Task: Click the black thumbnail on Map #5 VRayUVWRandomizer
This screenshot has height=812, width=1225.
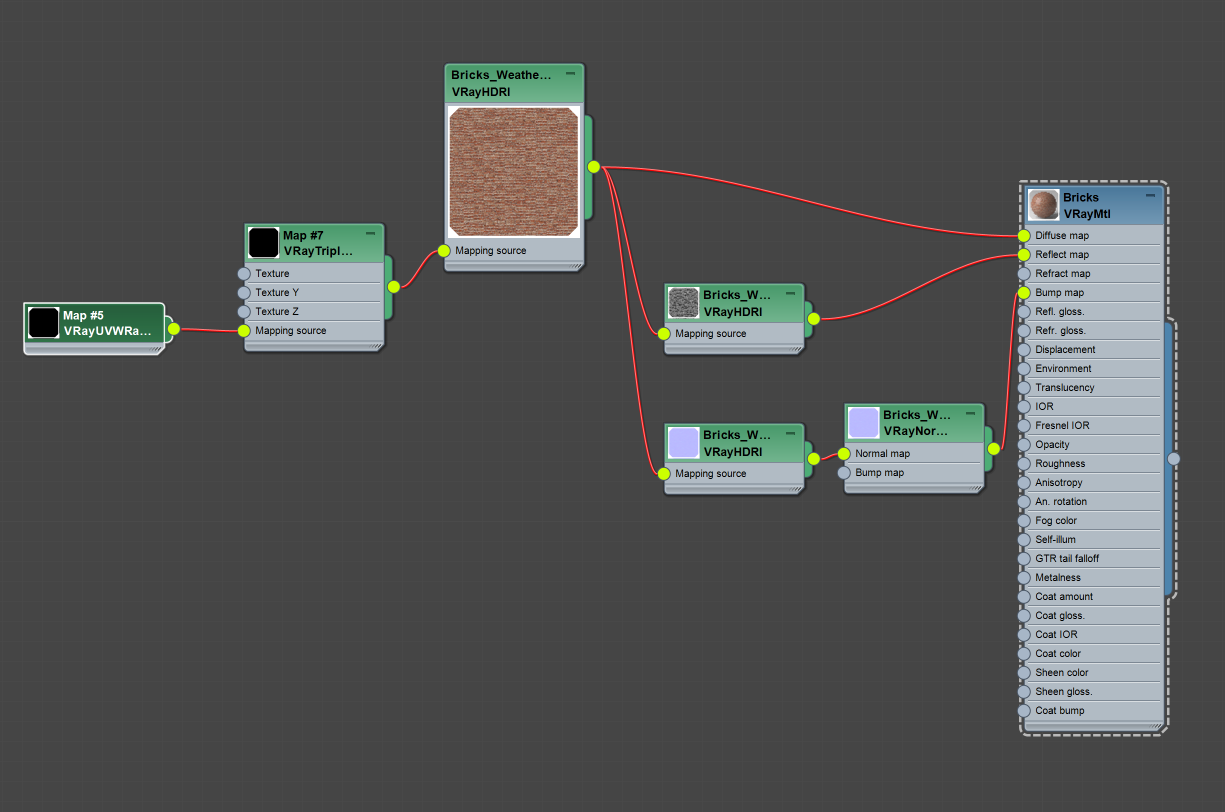Action: point(42,321)
